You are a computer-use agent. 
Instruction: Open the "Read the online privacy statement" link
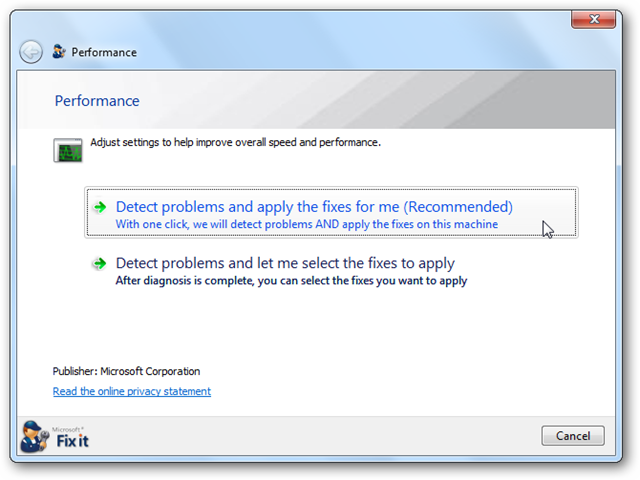click(x=132, y=392)
